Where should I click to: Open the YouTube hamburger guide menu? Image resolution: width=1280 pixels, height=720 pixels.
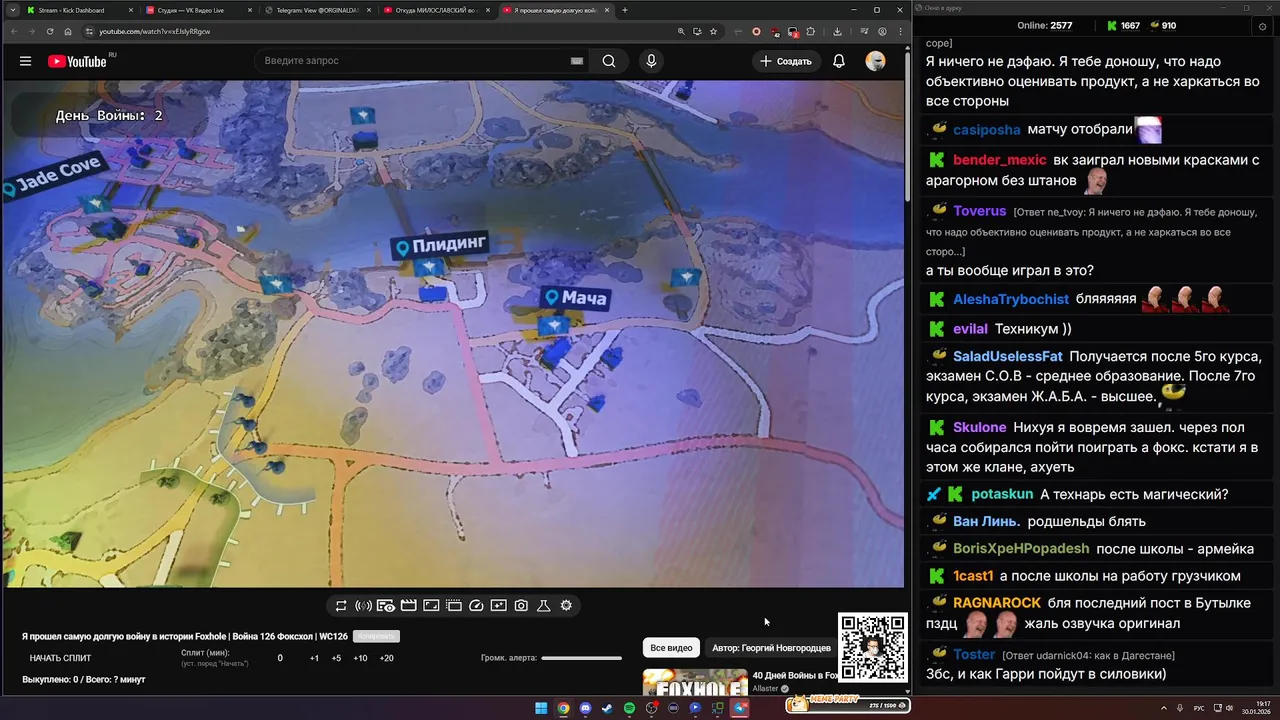pyautogui.click(x=25, y=61)
